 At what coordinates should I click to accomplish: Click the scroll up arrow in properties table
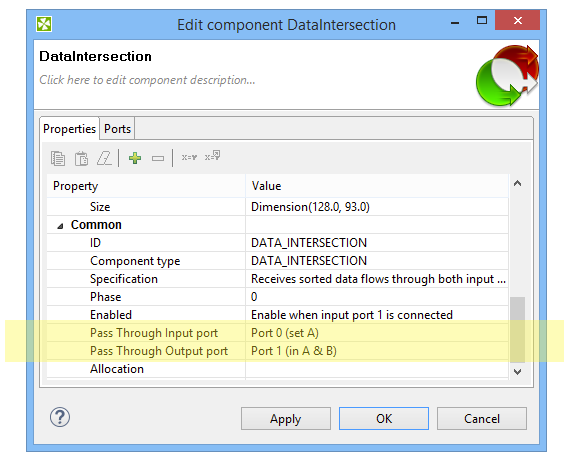517,183
